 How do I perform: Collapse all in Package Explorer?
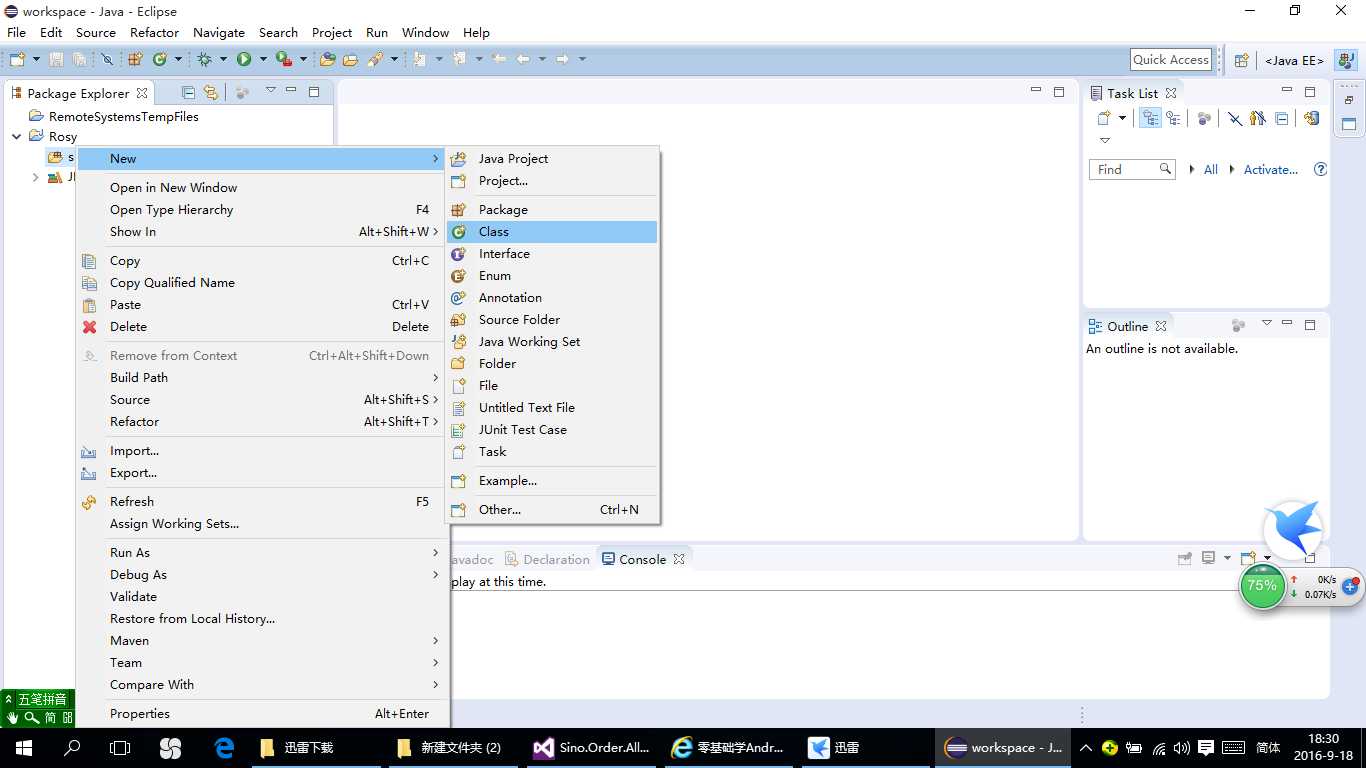[188, 92]
